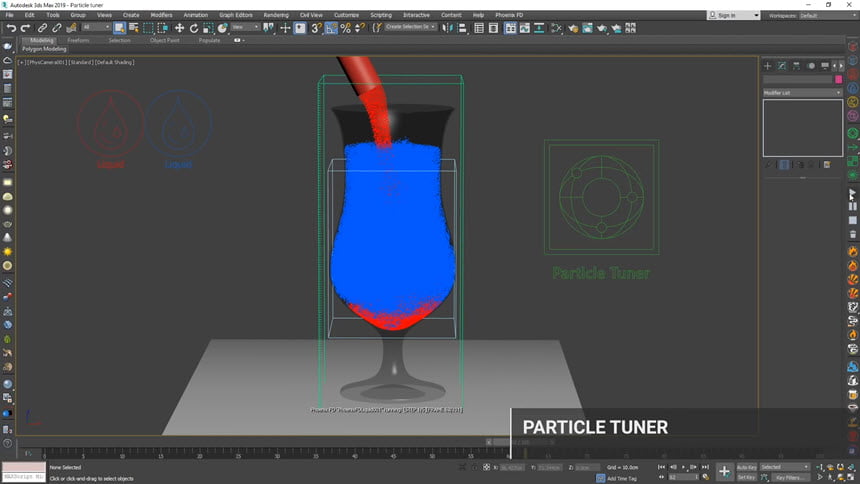Open the Modifiers menu
This screenshot has width=860, height=484.
coord(161,15)
